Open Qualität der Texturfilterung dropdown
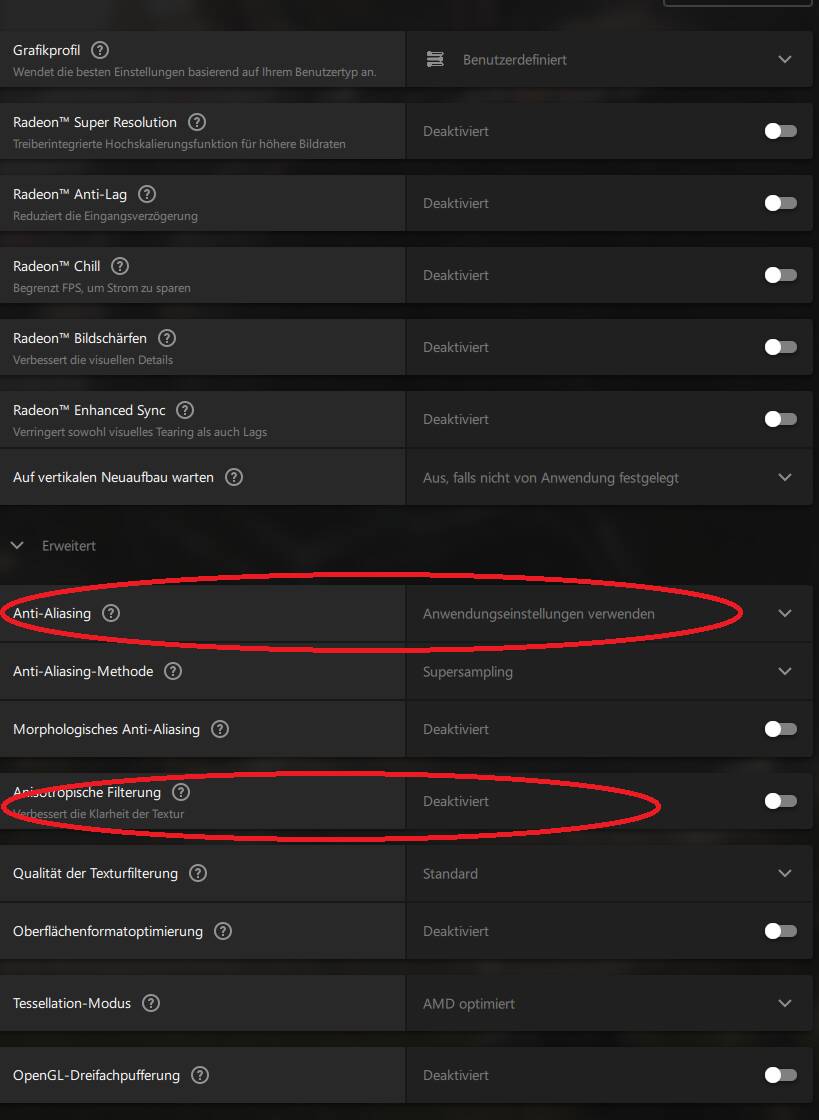Image resolution: width=819 pixels, height=1120 pixels. click(x=609, y=874)
